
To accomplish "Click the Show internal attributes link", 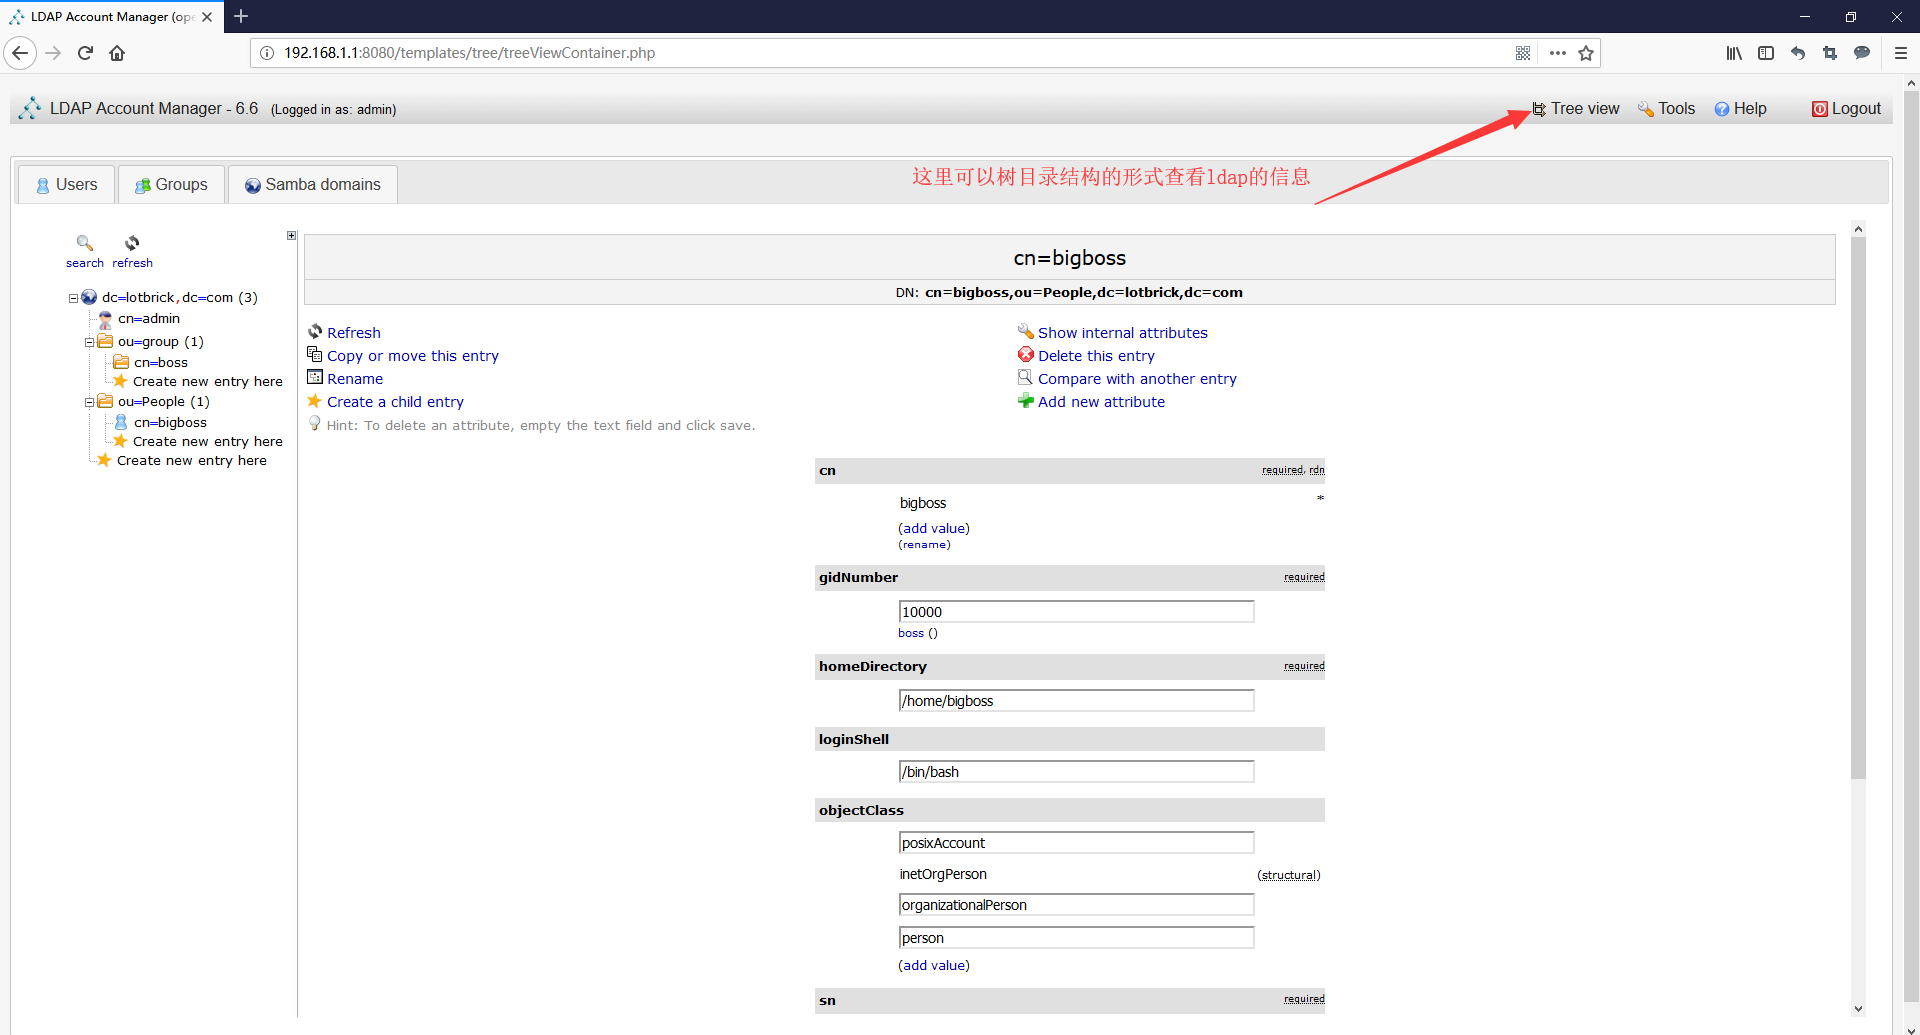I will pos(1122,332).
